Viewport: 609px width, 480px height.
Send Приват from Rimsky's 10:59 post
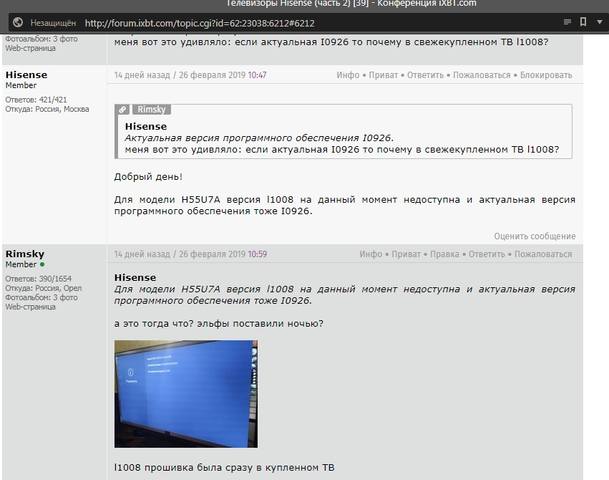406,254
